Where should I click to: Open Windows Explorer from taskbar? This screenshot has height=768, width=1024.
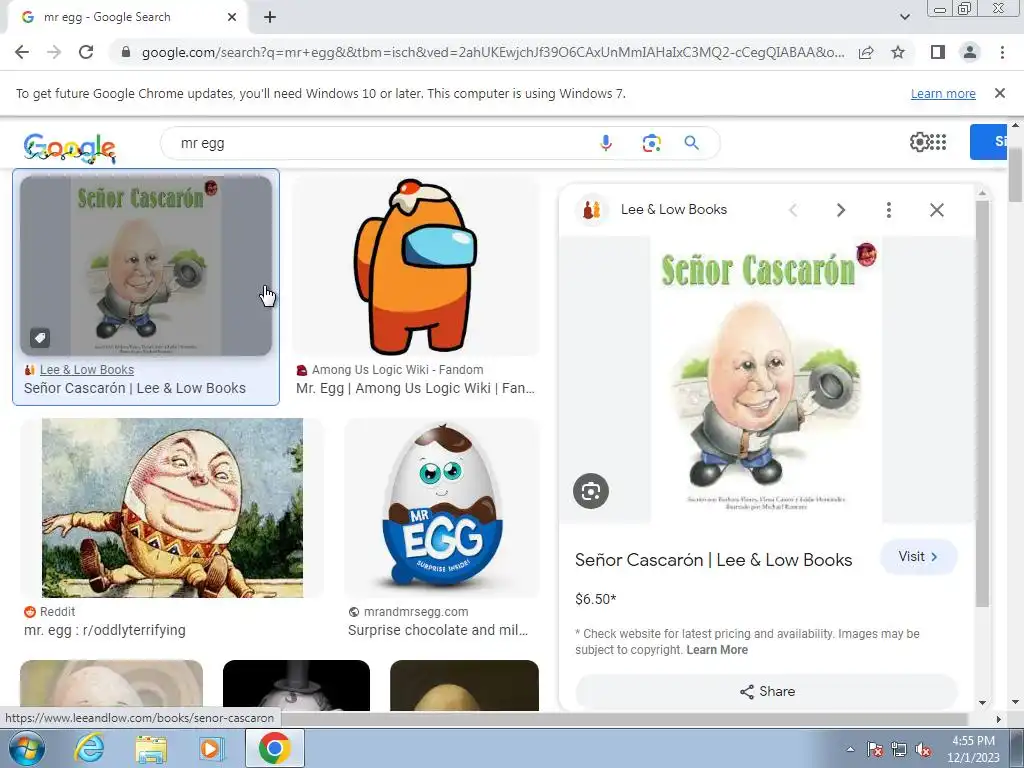[x=151, y=749]
